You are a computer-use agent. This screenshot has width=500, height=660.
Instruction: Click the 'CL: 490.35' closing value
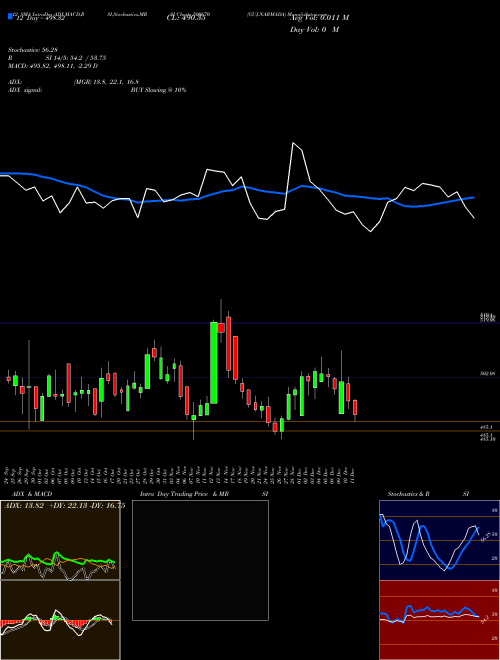coord(186,18)
